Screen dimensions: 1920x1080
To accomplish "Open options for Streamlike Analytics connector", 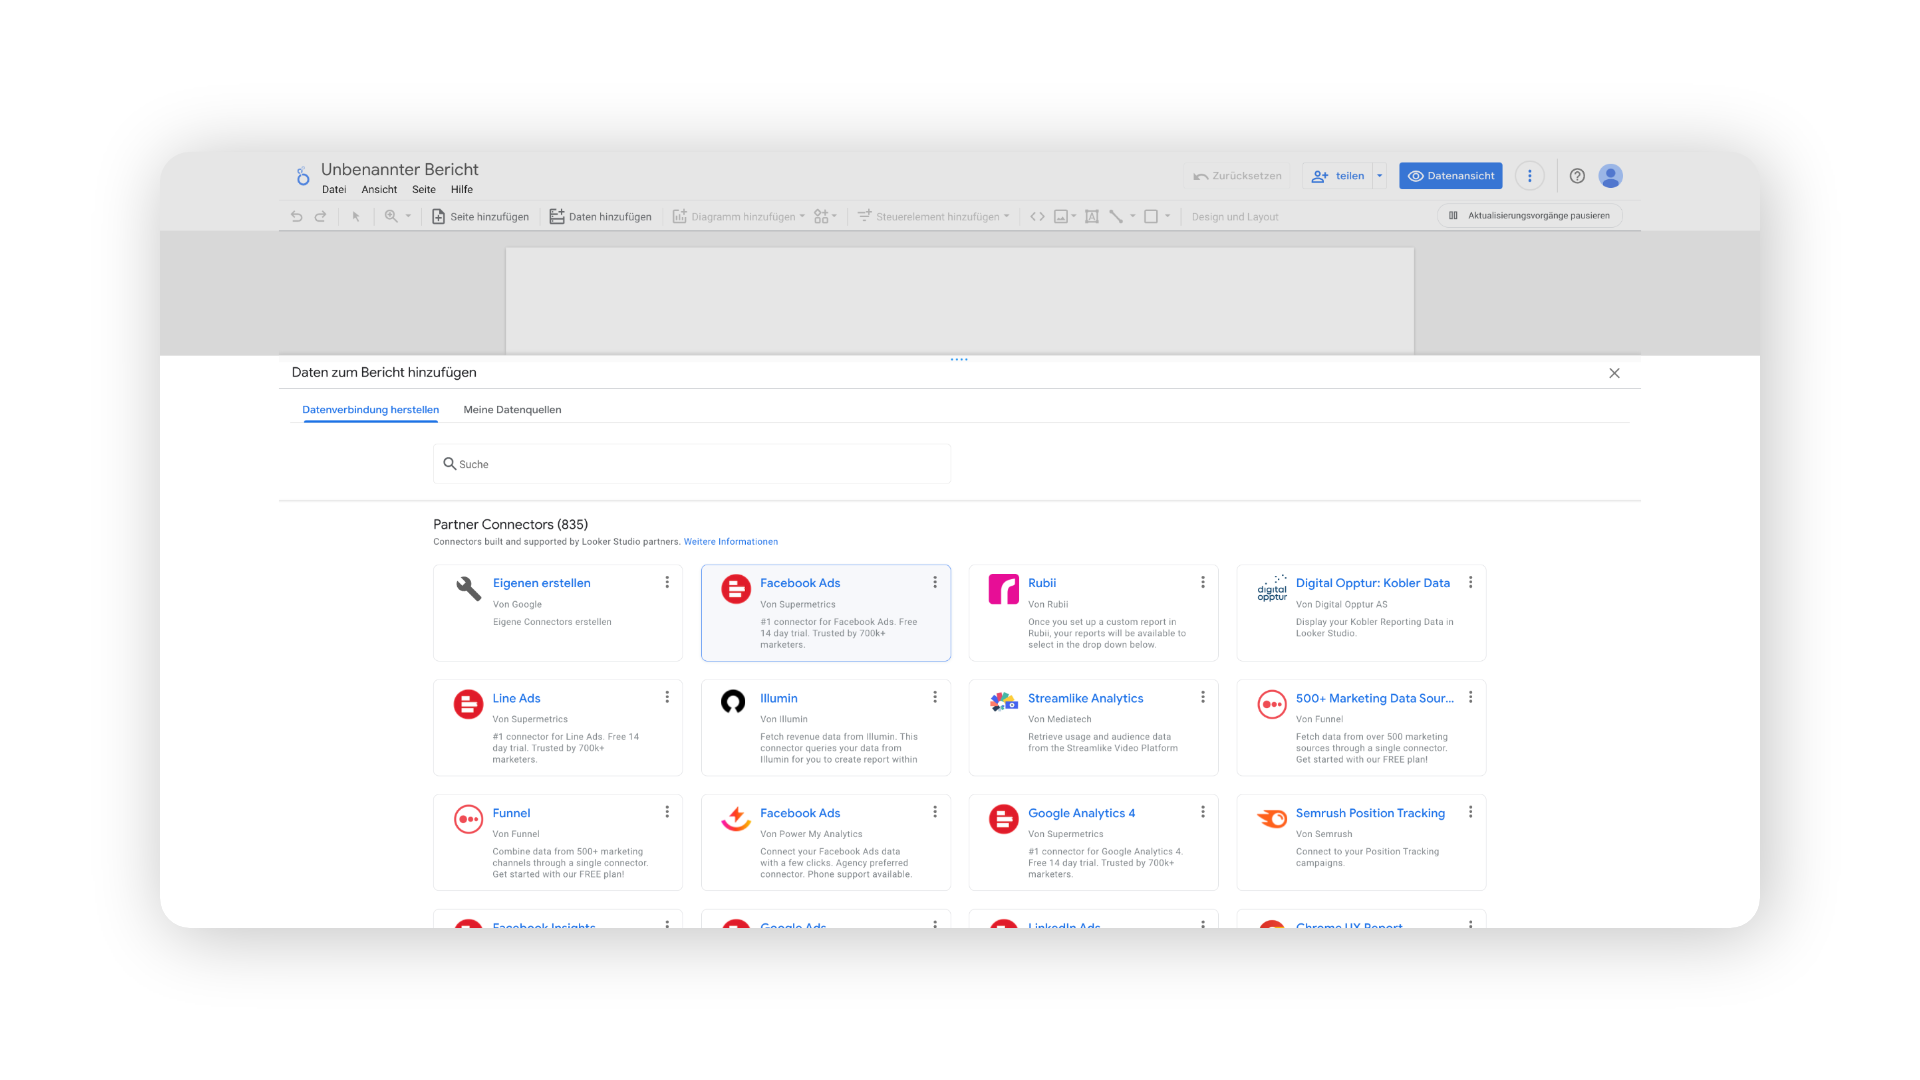I will [1203, 697].
